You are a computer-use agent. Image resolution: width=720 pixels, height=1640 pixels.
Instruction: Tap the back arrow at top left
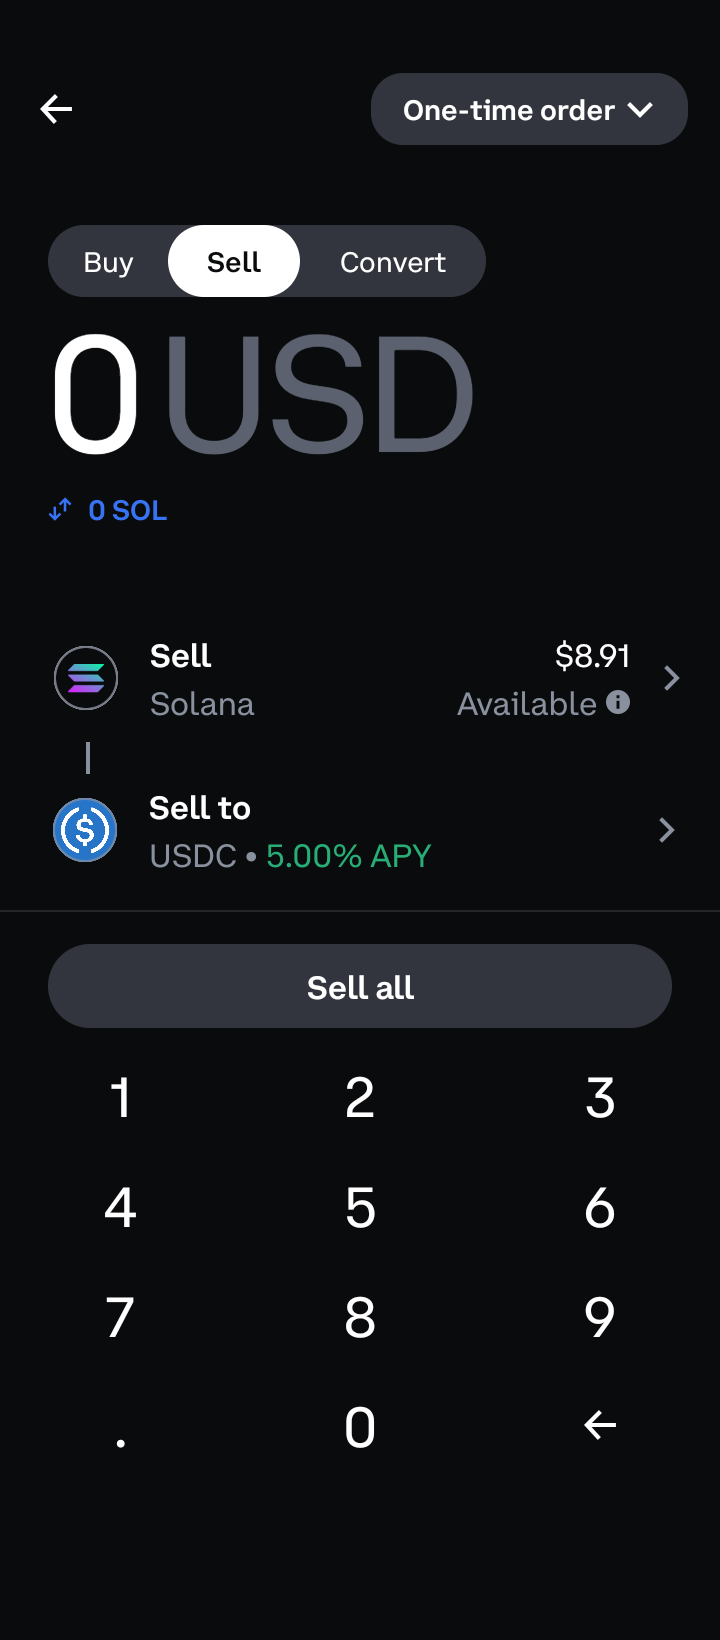pos(56,109)
